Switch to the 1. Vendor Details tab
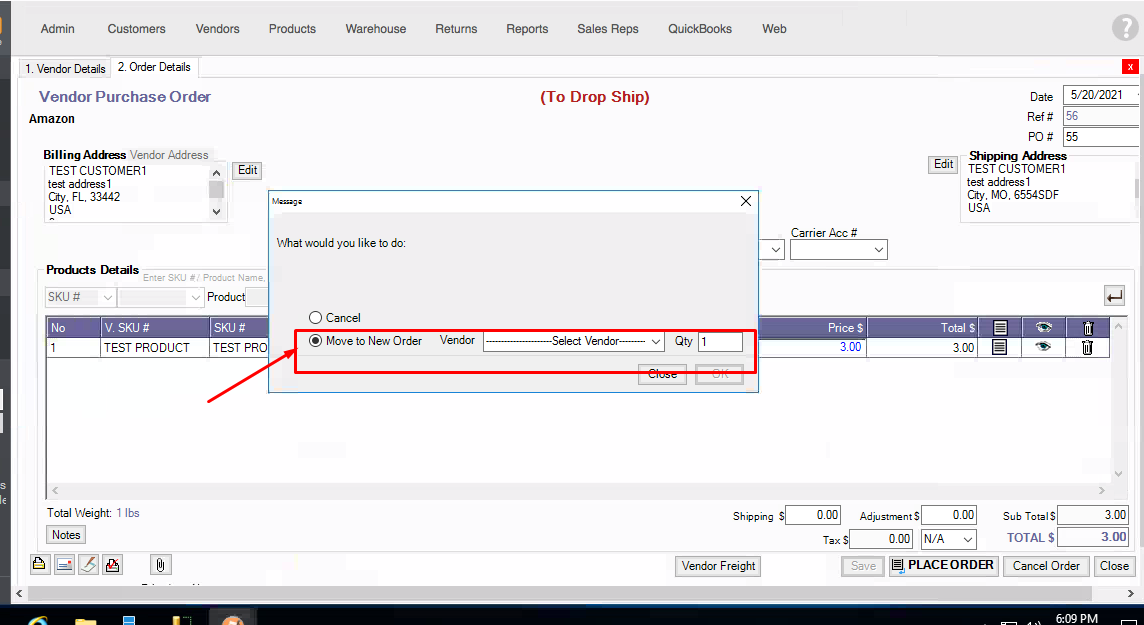The height and width of the screenshot is (625, 1144). (x=65, y=69)
